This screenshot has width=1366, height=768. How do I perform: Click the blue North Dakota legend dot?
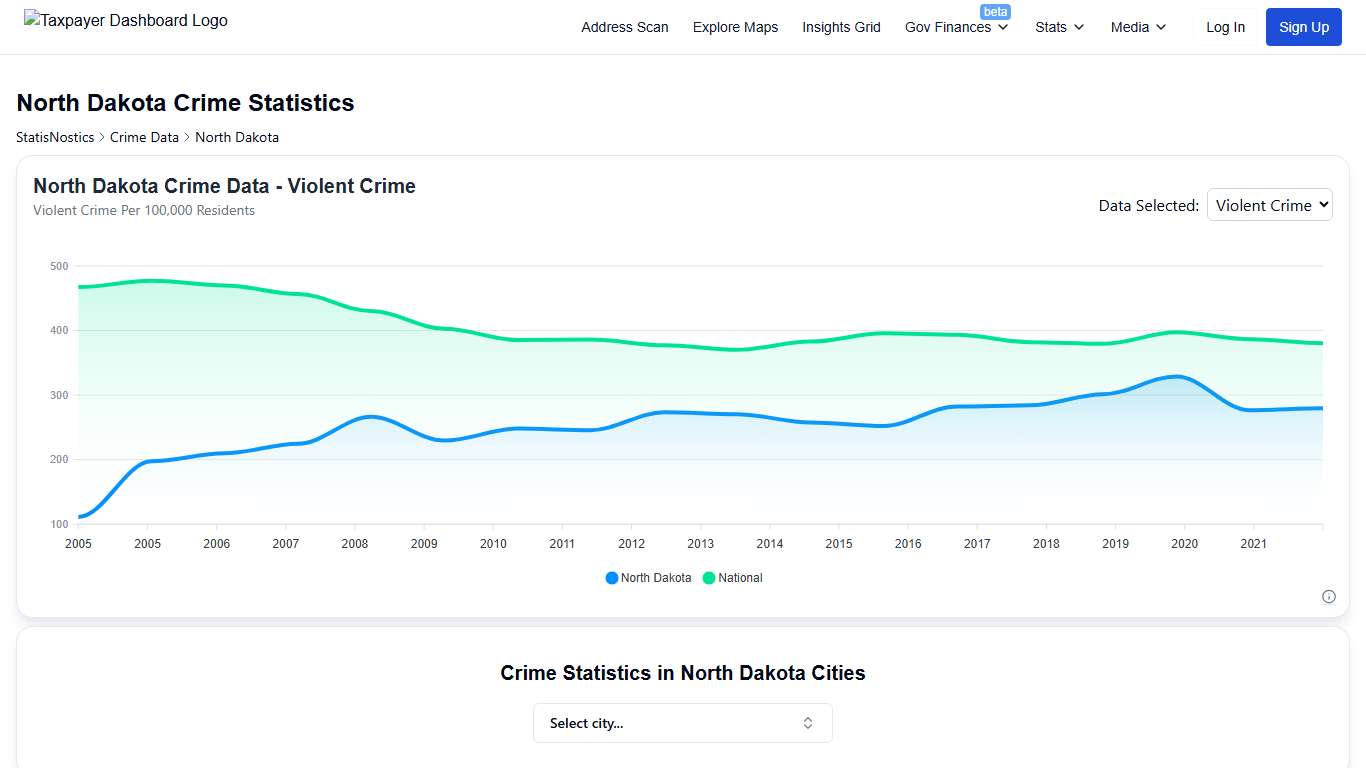[x=610, y=578]
